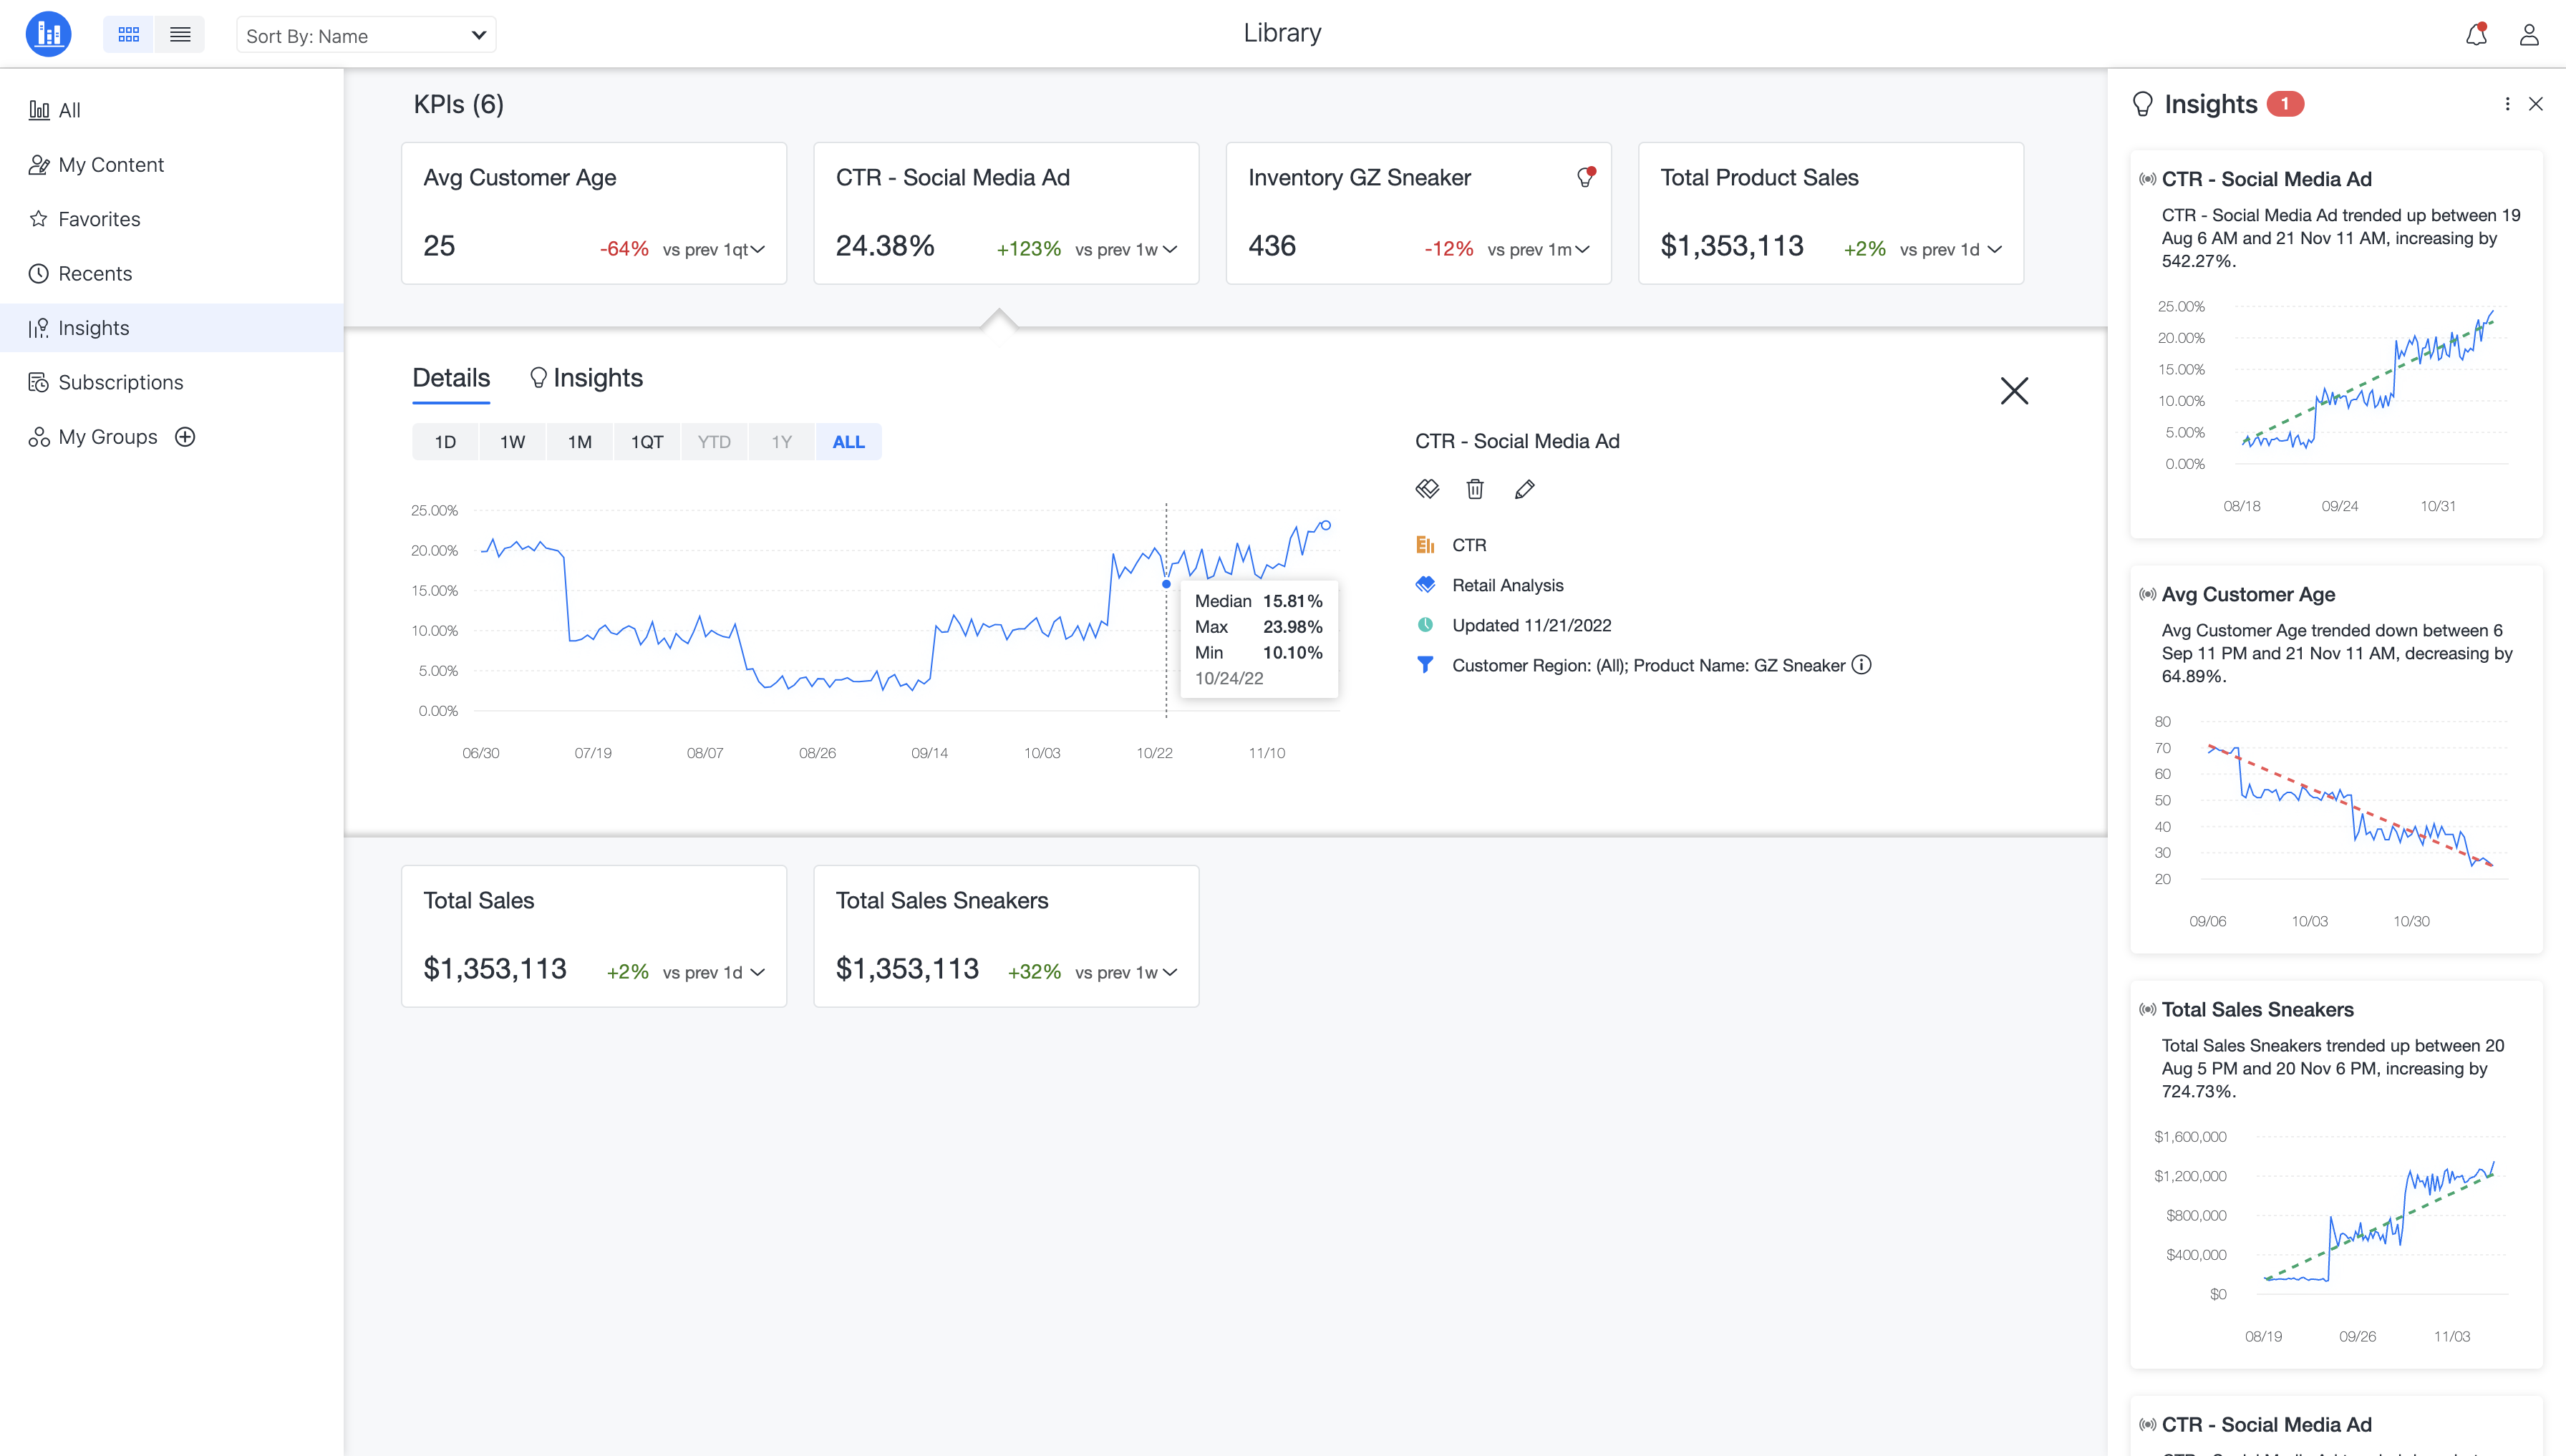Select the 1M time range
The height and width of the screenshot is (1456, 2566).
click(x=580, y=442)
